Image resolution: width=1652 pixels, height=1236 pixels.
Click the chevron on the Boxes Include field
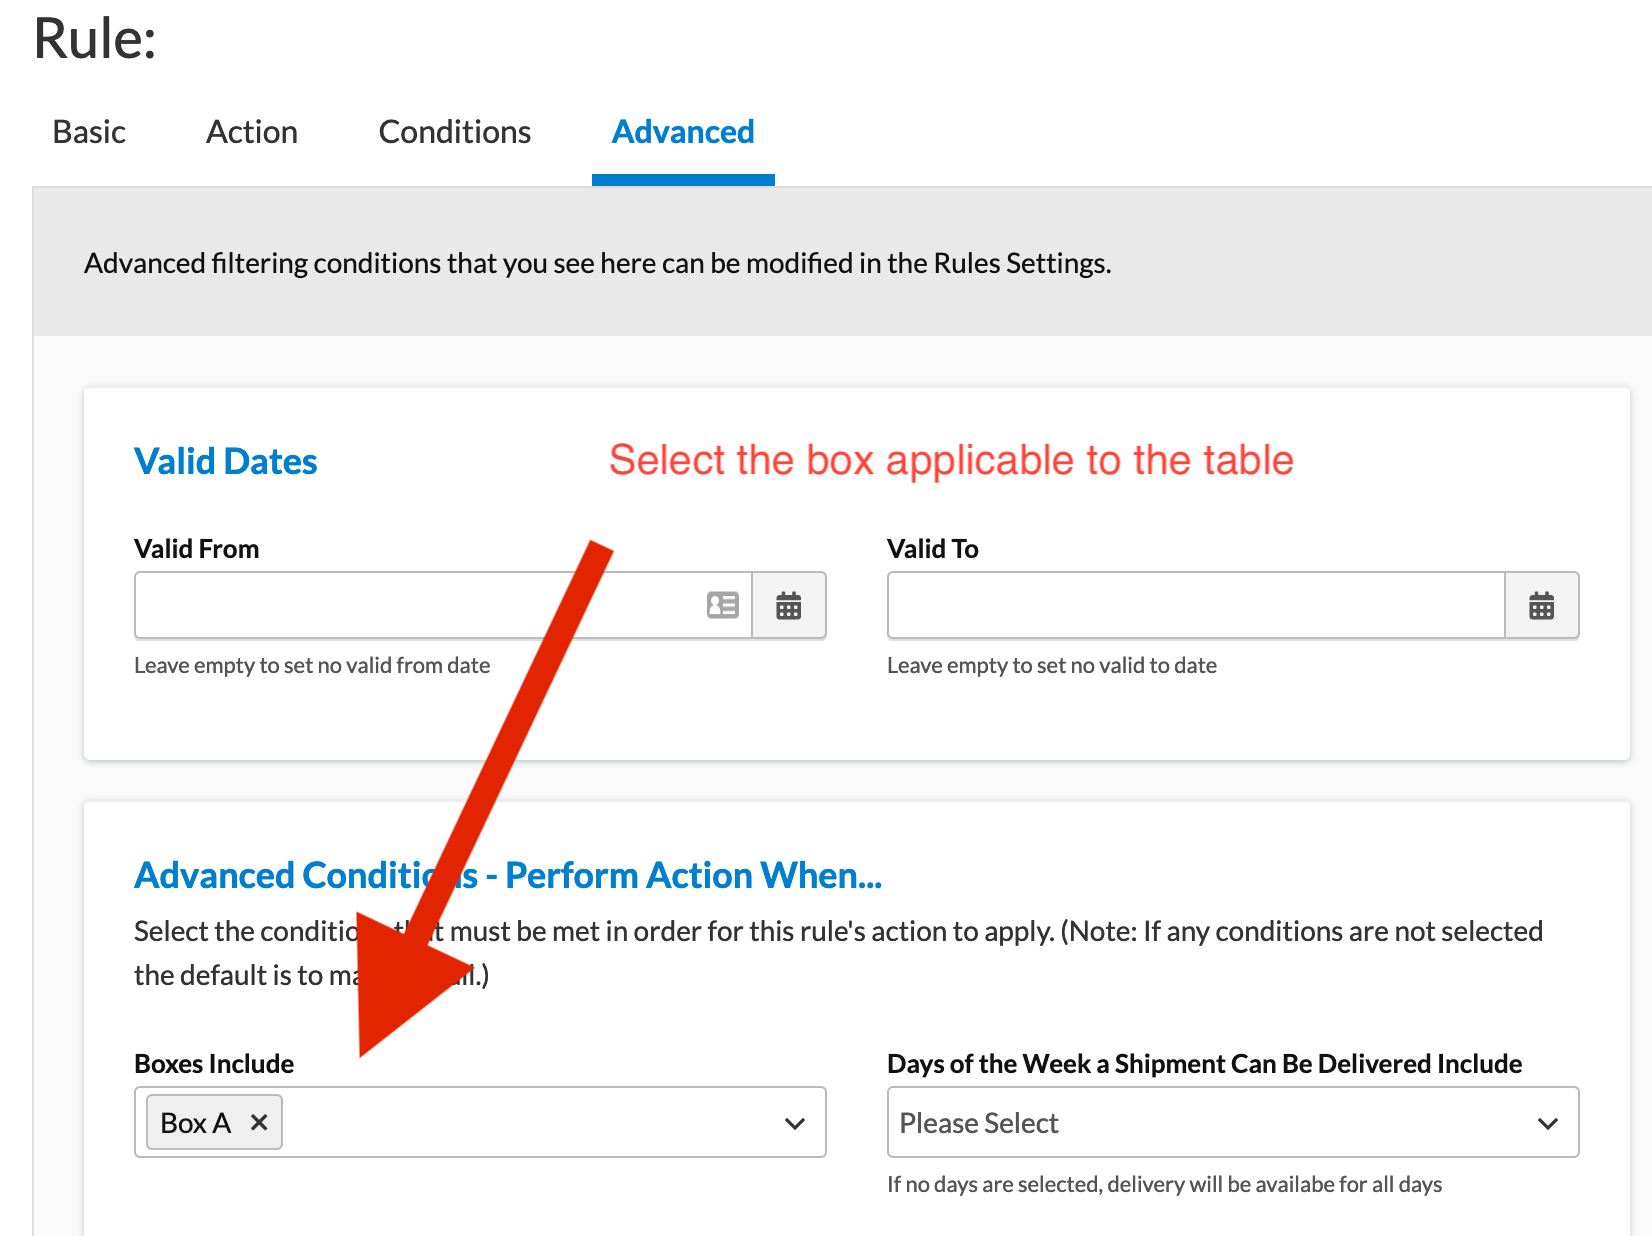(x=795, y=1122)
